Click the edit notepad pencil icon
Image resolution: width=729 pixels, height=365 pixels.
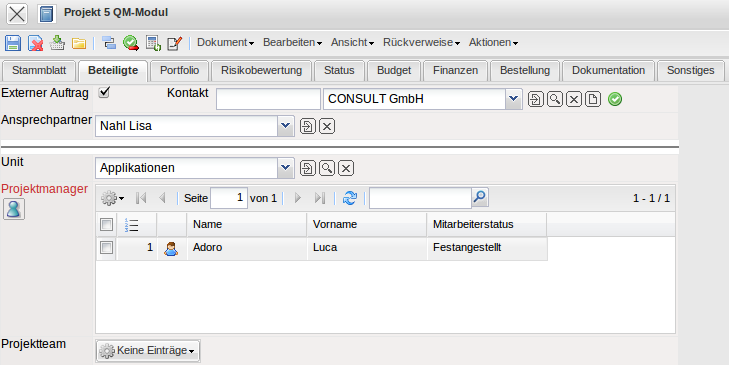click(x=174, y=43)
